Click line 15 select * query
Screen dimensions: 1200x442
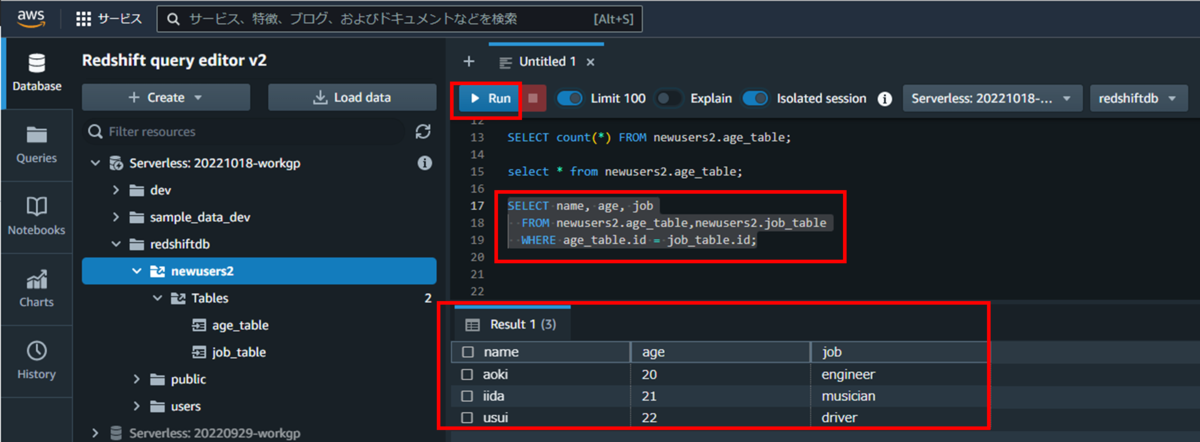coord(625,172)
